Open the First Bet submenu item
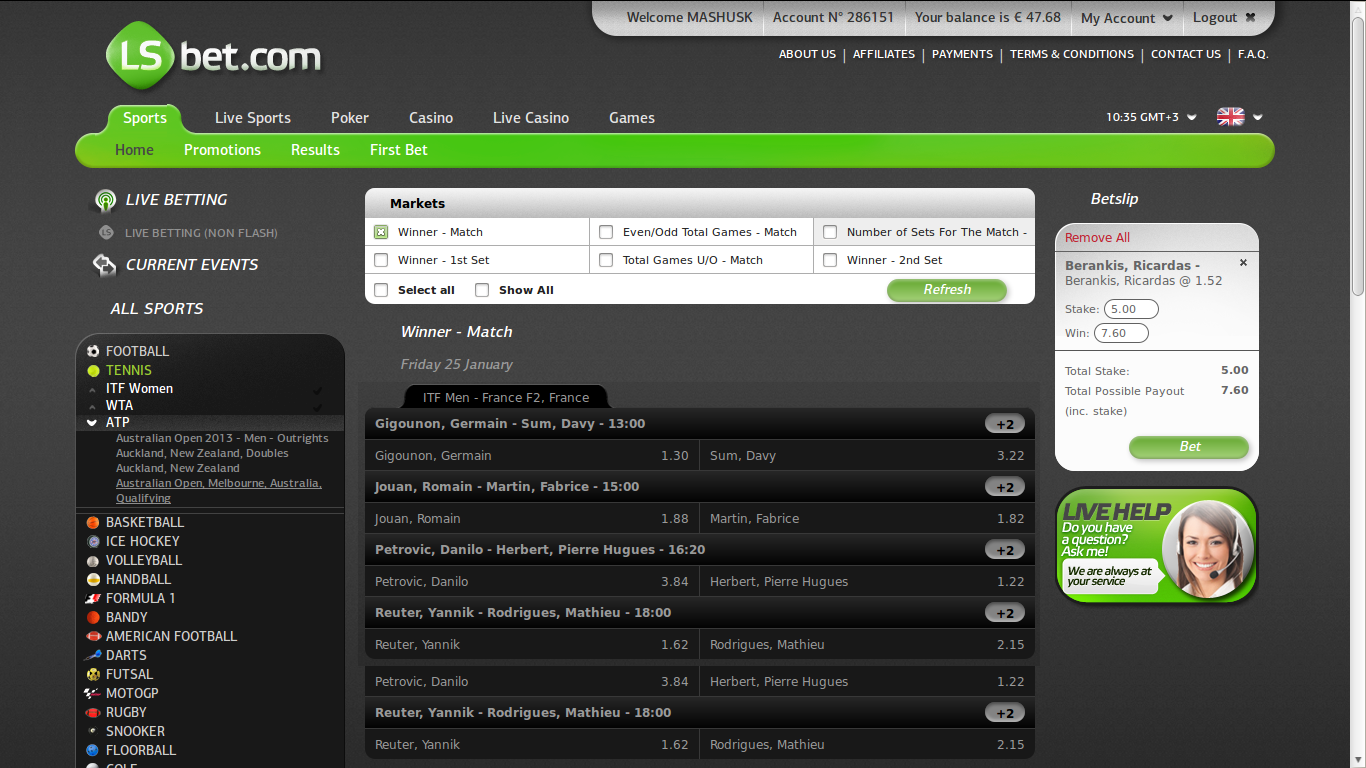Screen dimensions: 1366x768 (x=399, y=150)
